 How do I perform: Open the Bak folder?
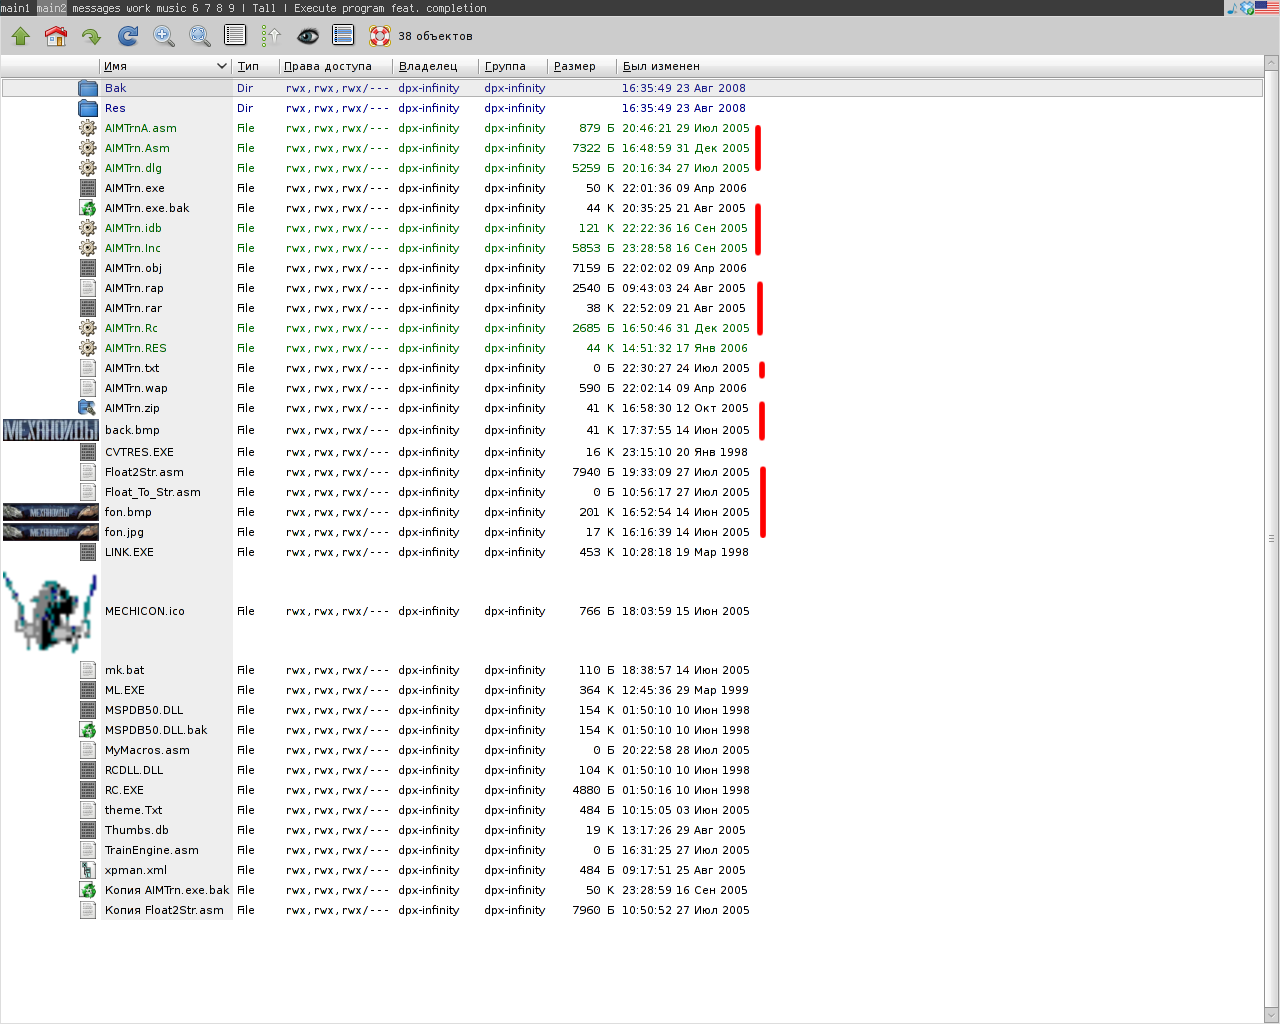pyautogui.click(x=116, y=88)
